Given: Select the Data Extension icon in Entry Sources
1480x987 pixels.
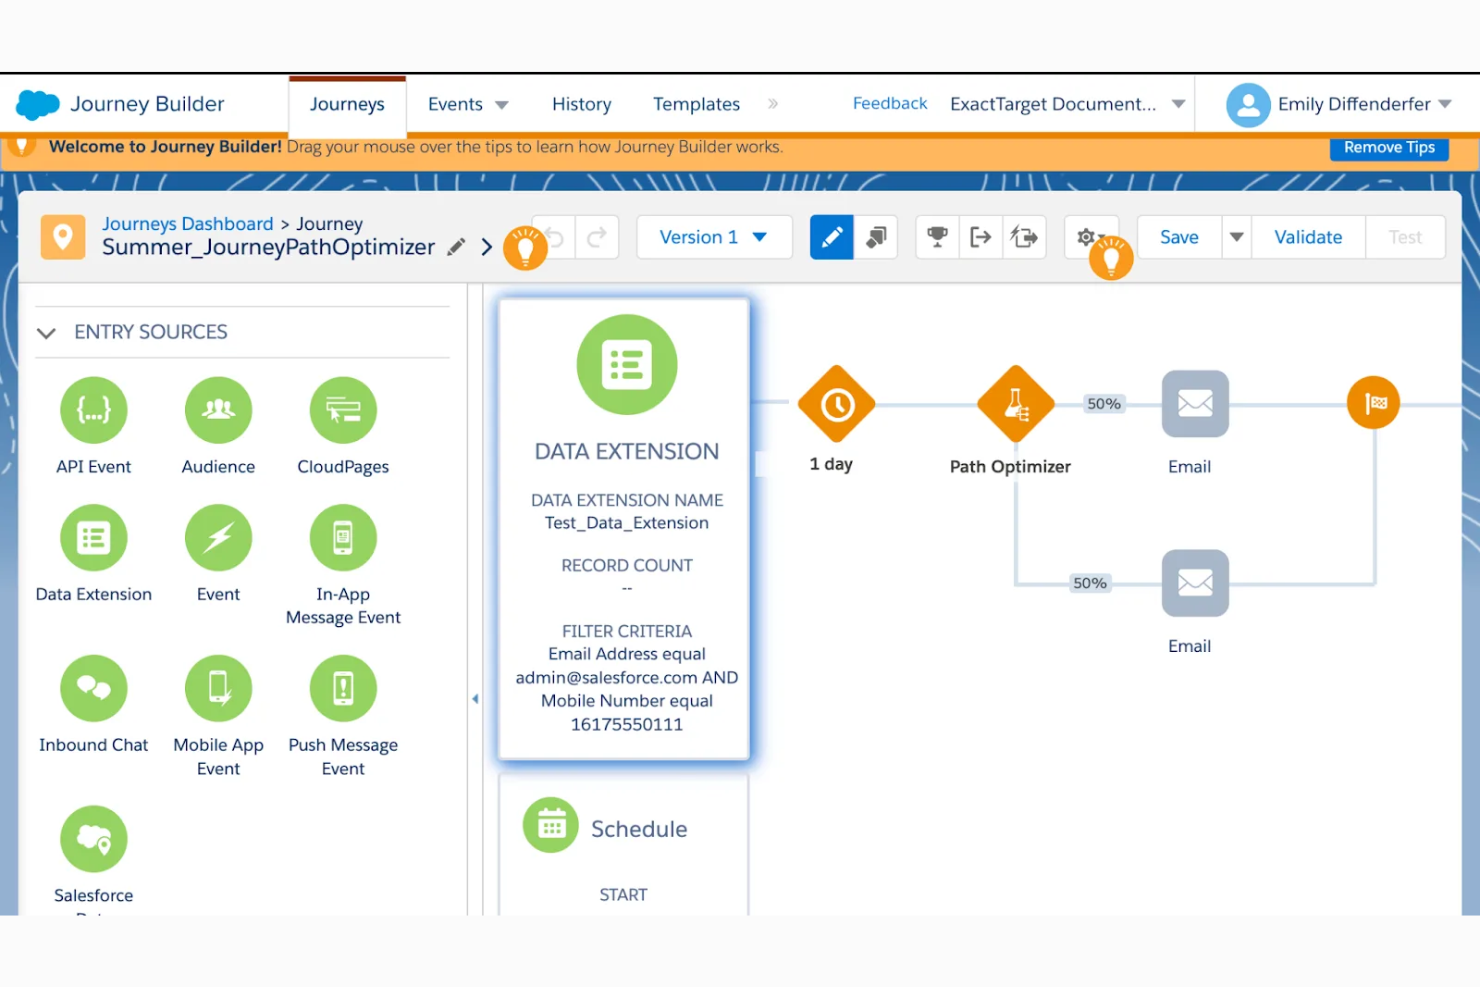Looking at the screenshot, I should [94, 538].
